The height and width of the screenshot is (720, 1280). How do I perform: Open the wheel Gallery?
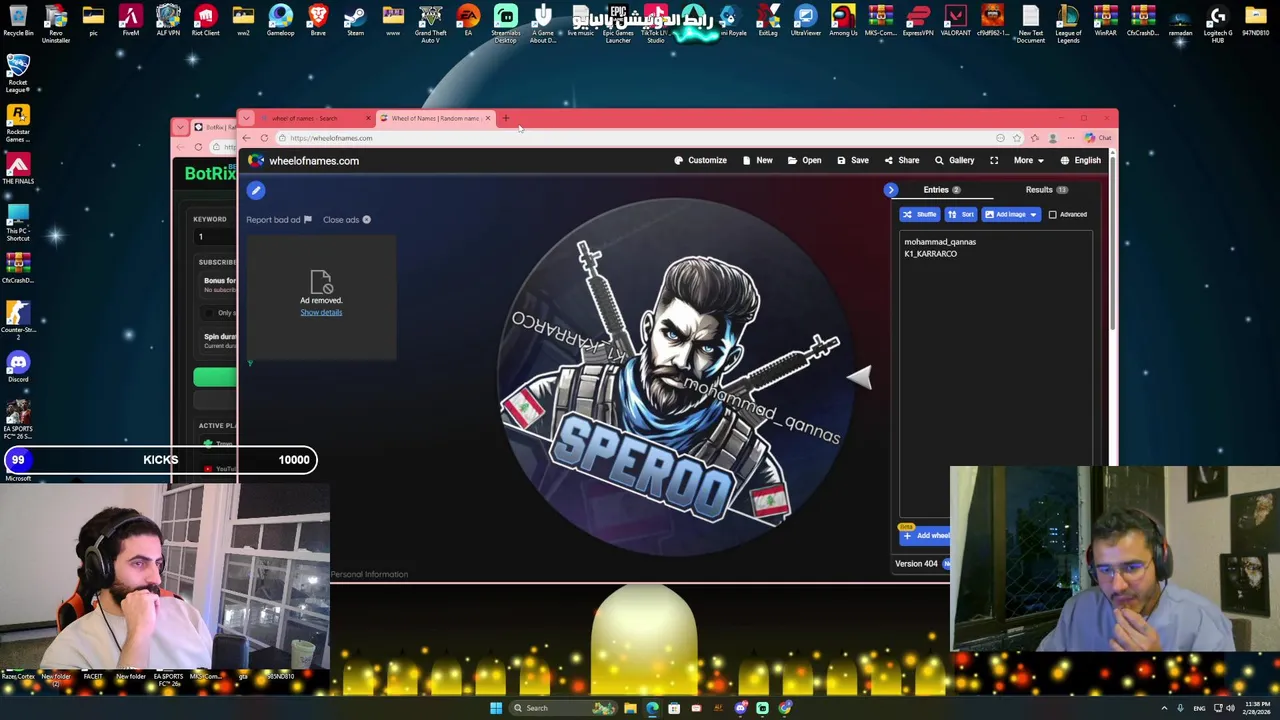coord(955,160)
